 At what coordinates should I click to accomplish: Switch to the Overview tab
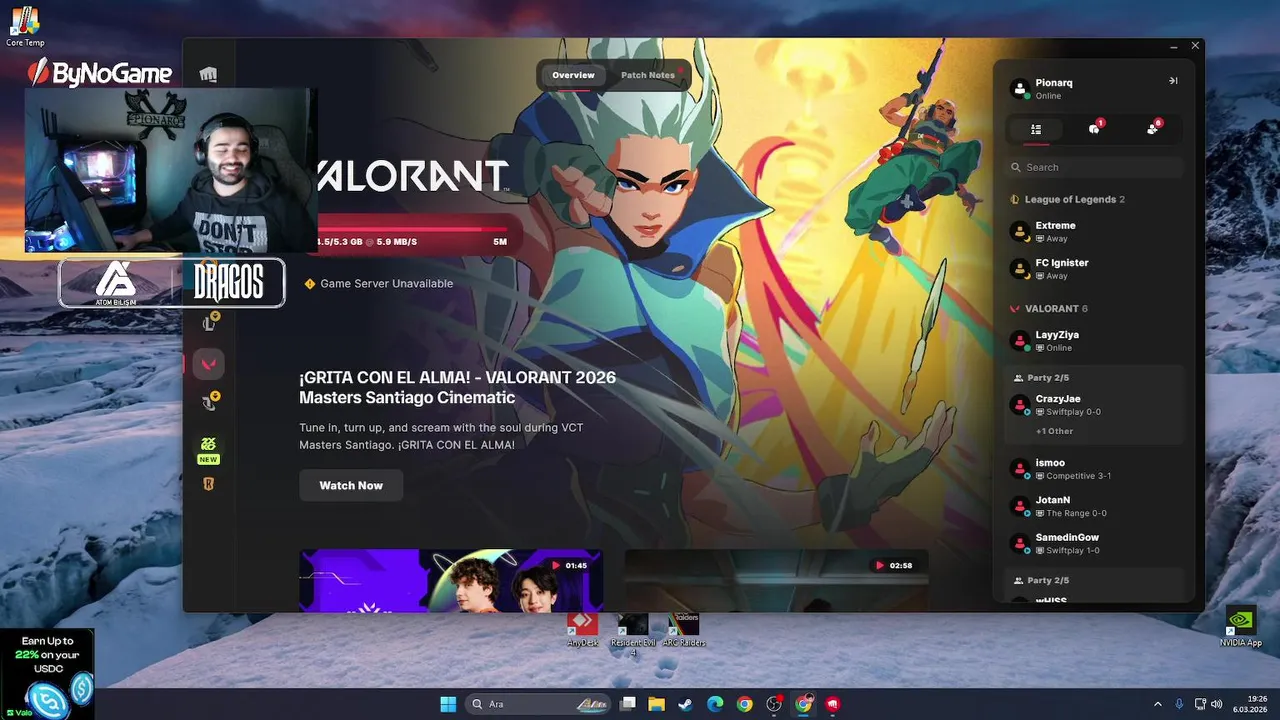click(573, 75)
